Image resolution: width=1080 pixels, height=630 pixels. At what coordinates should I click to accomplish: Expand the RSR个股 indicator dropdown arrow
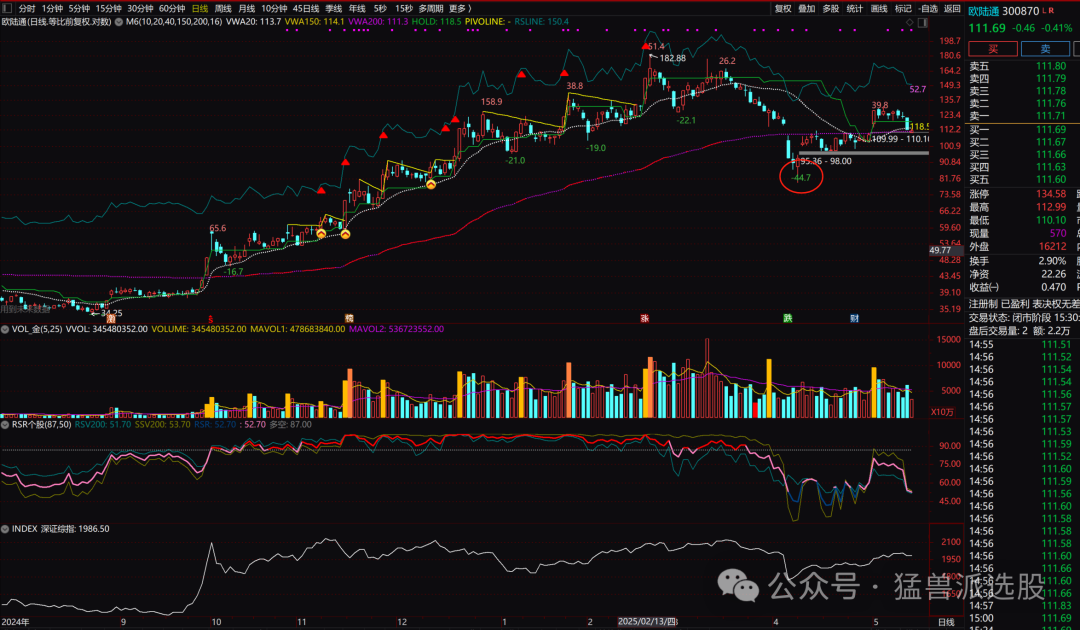point(5,425)
